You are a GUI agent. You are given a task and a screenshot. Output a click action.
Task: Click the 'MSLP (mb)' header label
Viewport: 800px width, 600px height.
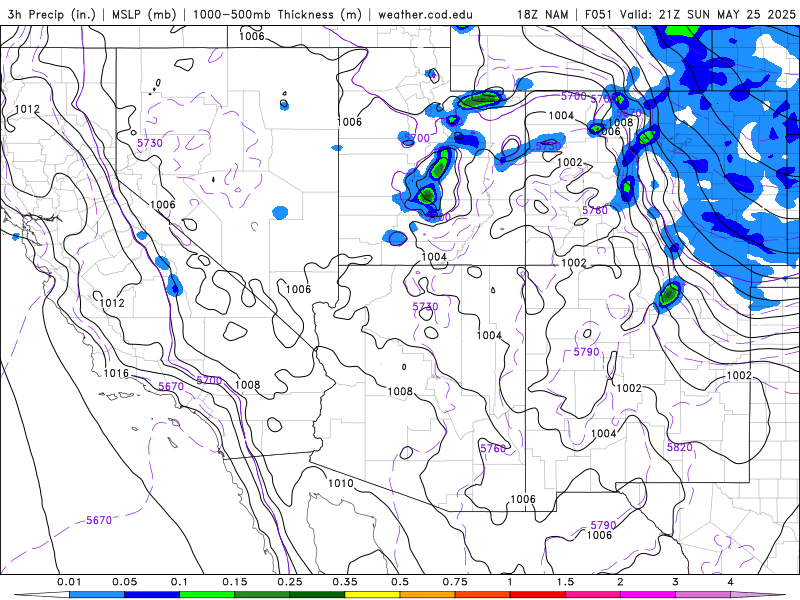[x=144, y=14]
